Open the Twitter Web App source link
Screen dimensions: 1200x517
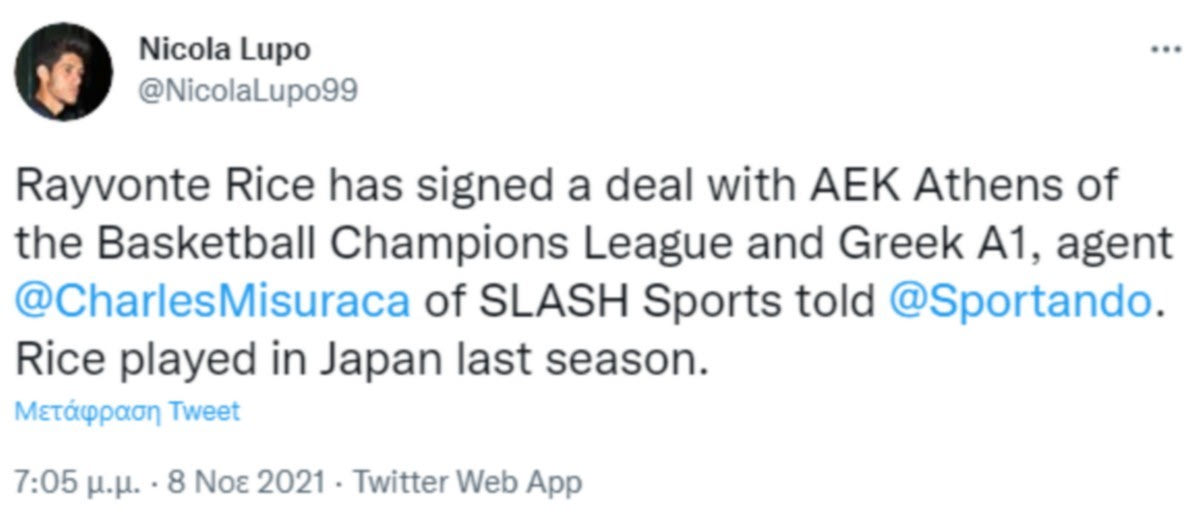click(468, 482)
